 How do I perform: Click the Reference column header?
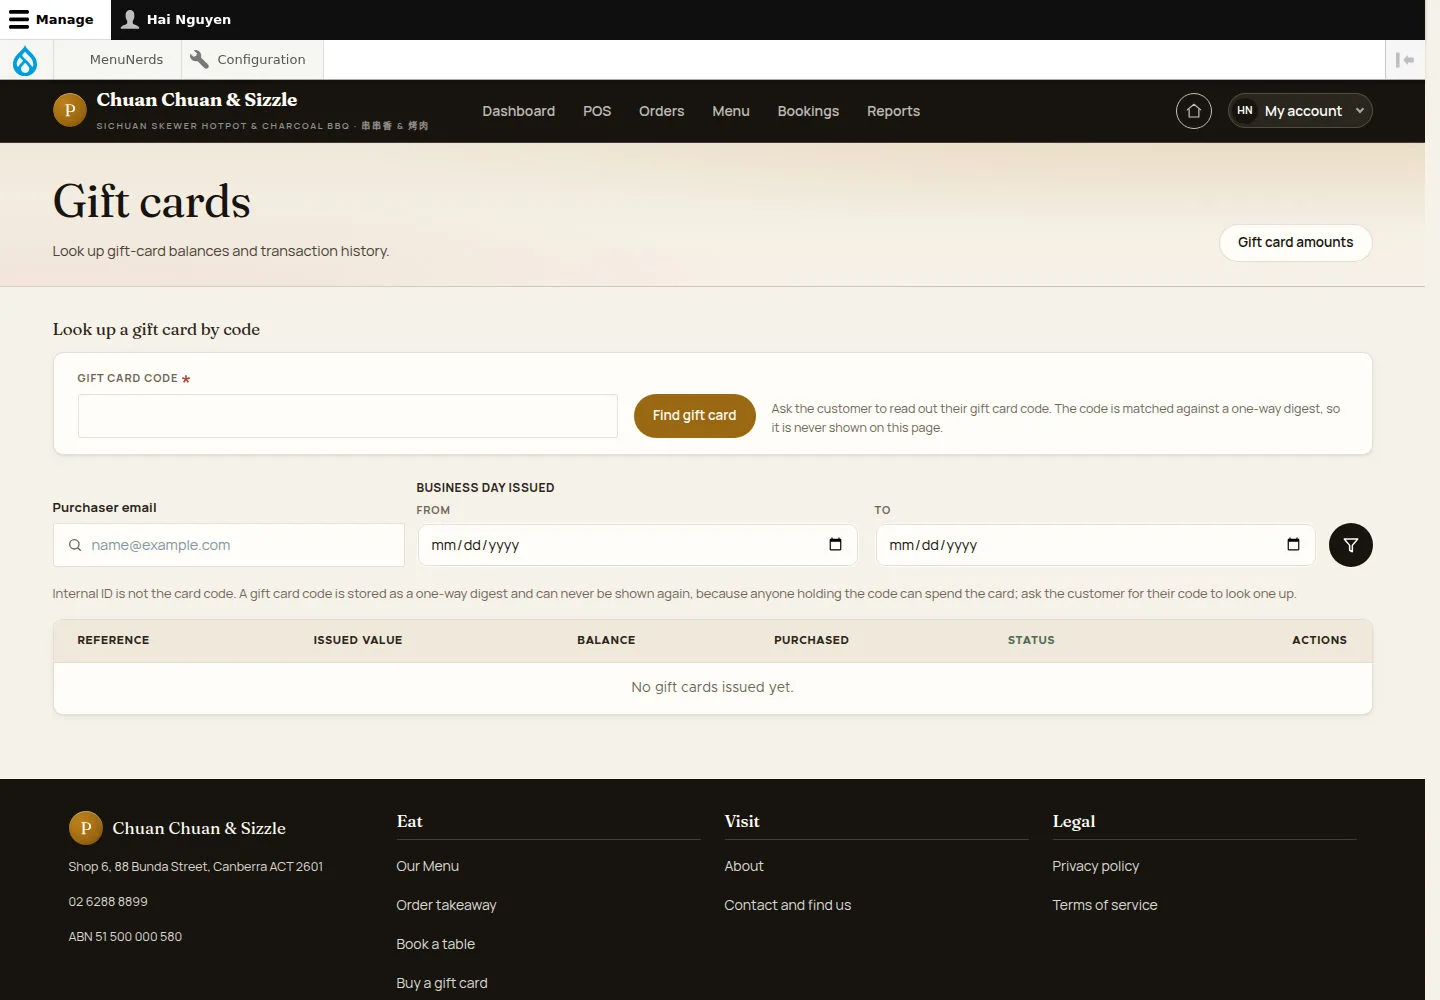tap(113, 640)
